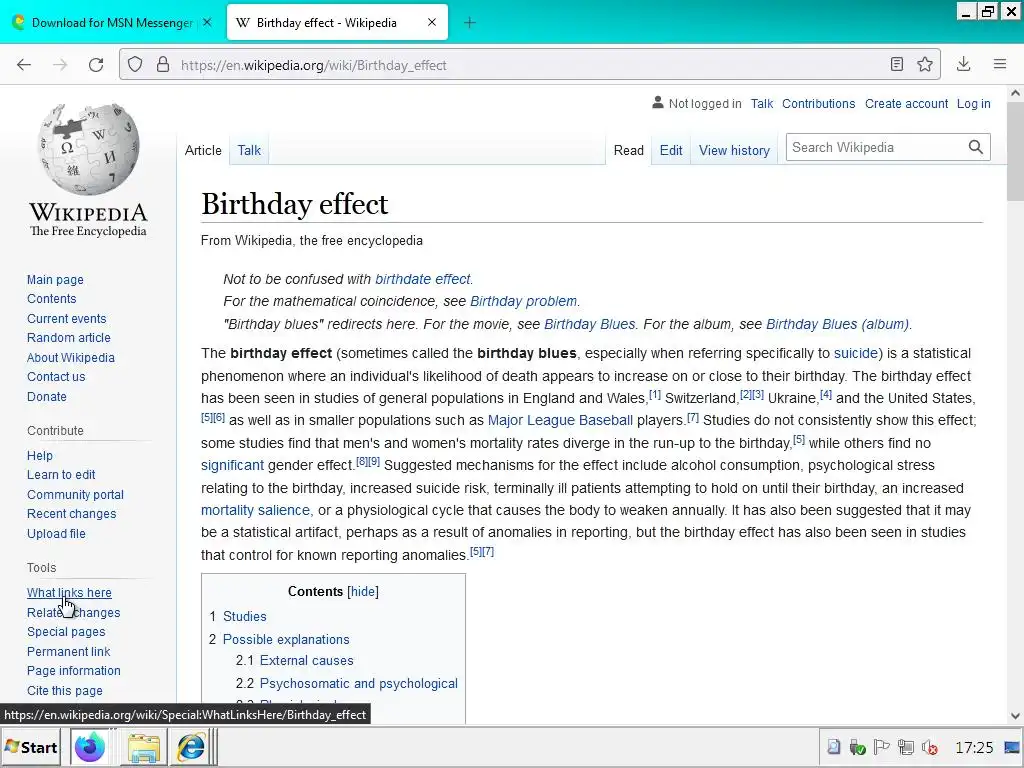Click system clock showing 17:25
The width and height of the screenshot is (1024, 768).
point(974,747)
